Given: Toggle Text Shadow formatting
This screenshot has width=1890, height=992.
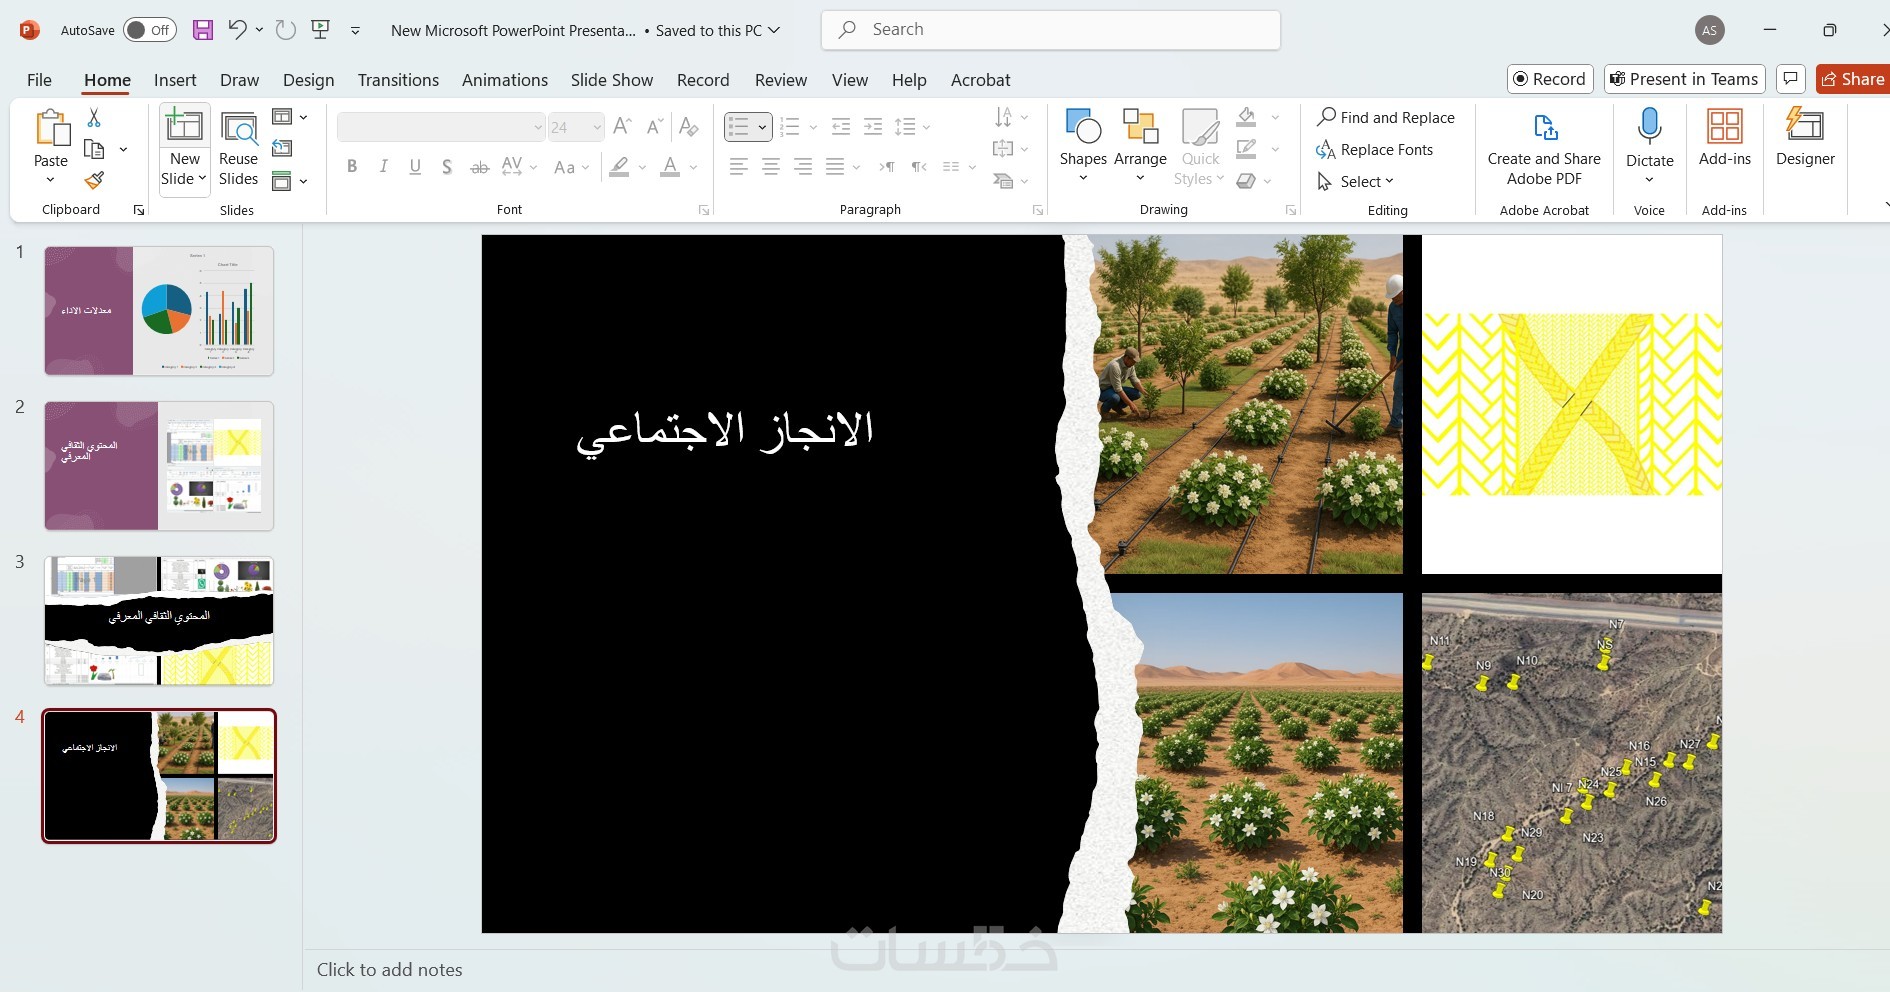Looking at the screenshot, I should coord(447,167).
